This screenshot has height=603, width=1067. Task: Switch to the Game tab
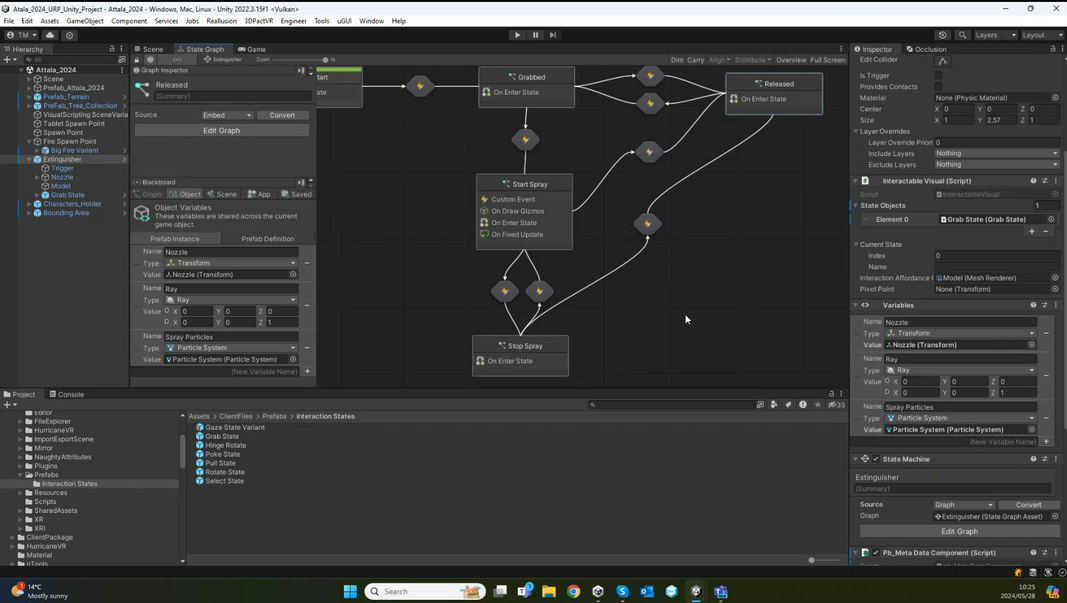click(x=252, y=49)
